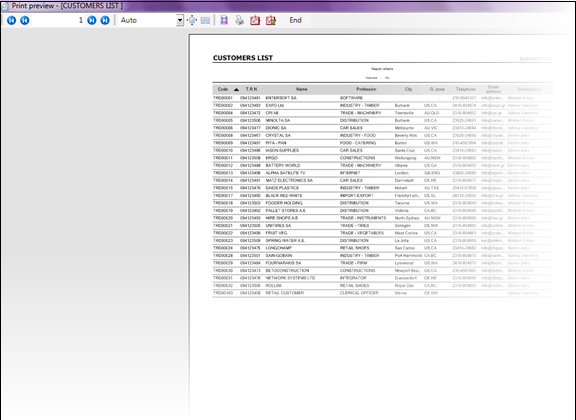Image resolution: width=576 pixels, height=420 pixels.
Task: Click the Name column header
Action: 302,89
